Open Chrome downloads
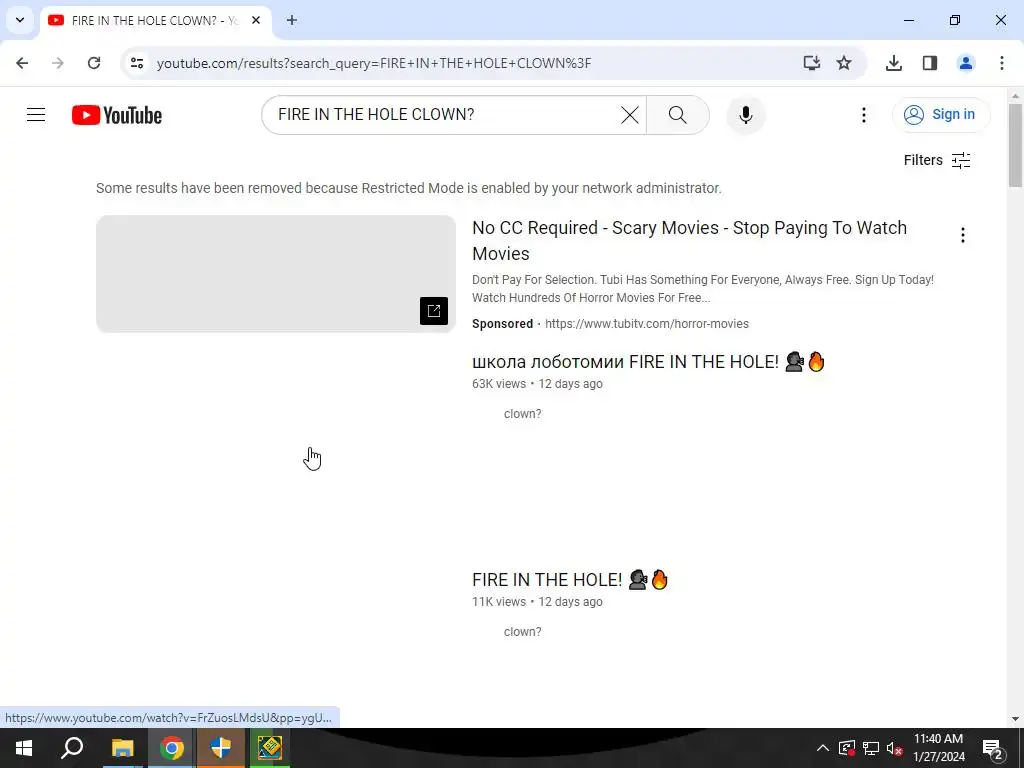1024x768 pixels. [x=893, y=63]
